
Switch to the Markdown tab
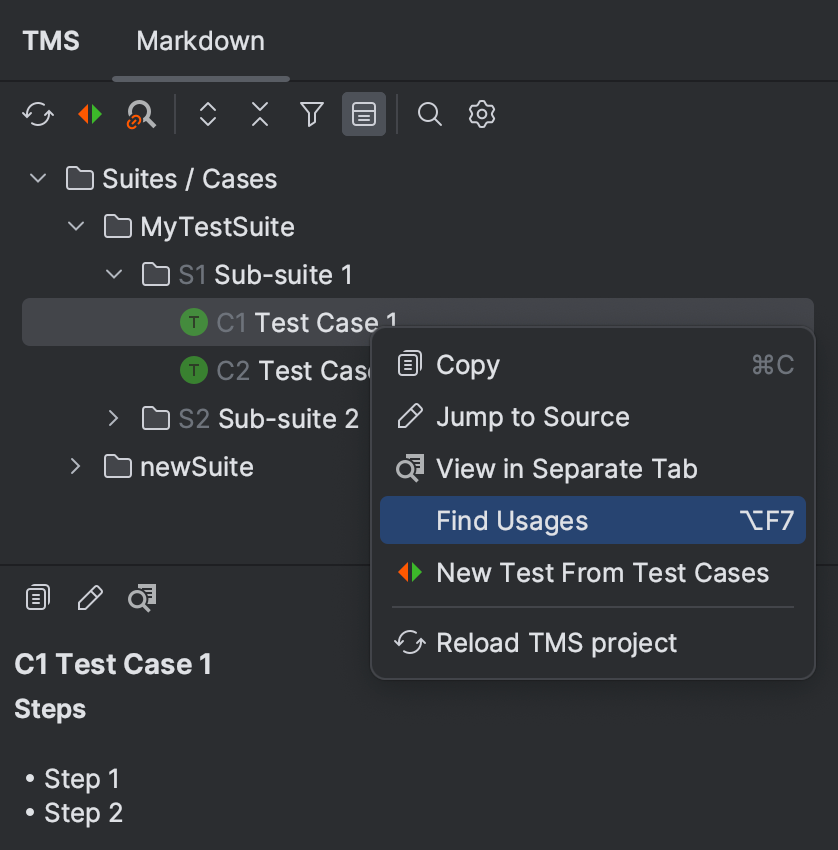(x=200, y=41)
